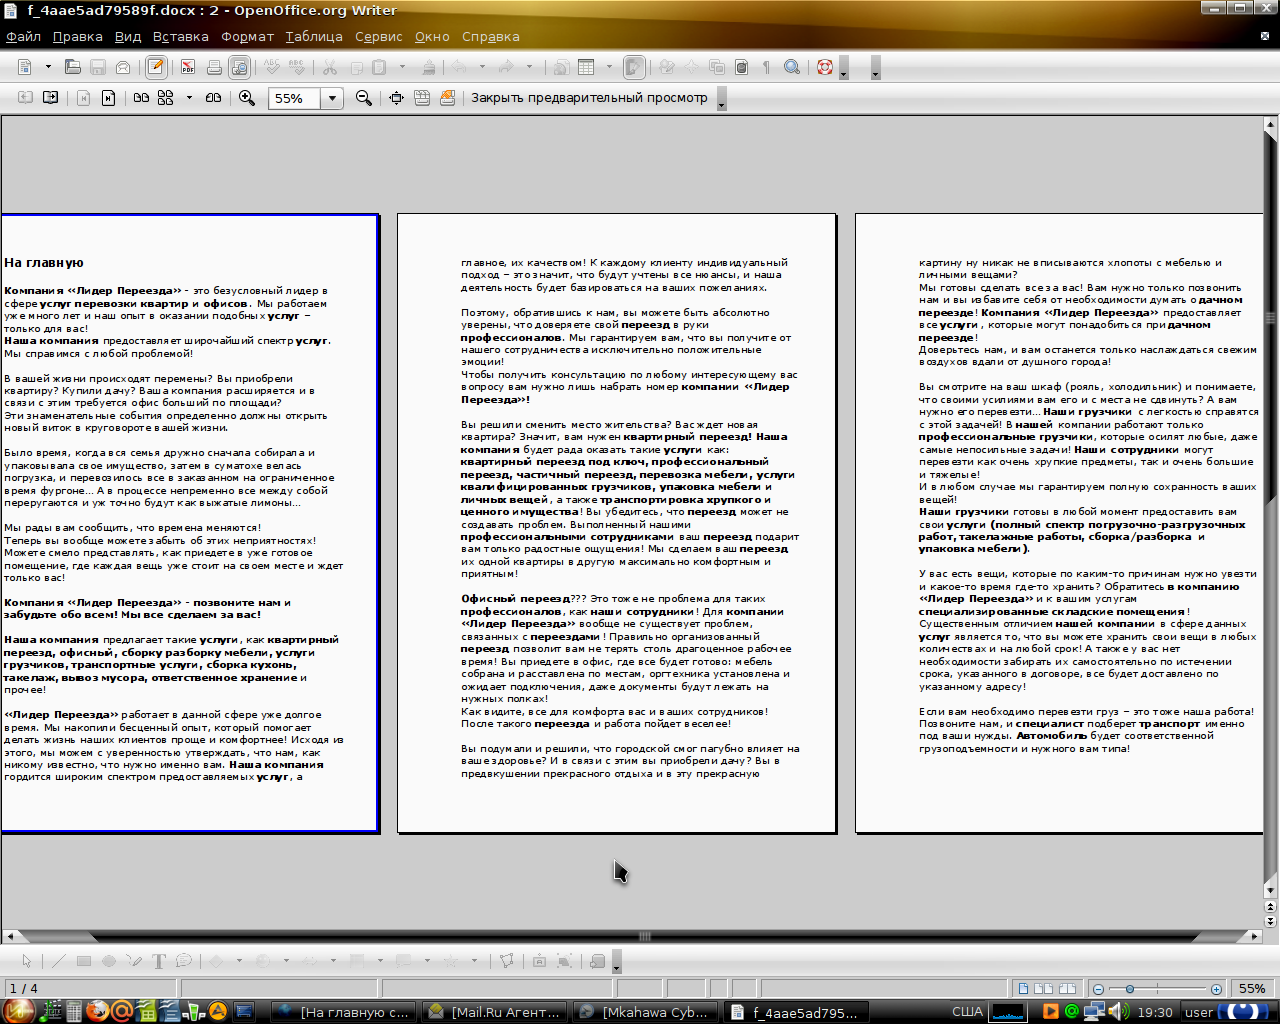Viewport: 1280px width, 1024px height.
Task: Toggle the Page Preview button off
Action: pyautogui.click(x=239, y=67)
